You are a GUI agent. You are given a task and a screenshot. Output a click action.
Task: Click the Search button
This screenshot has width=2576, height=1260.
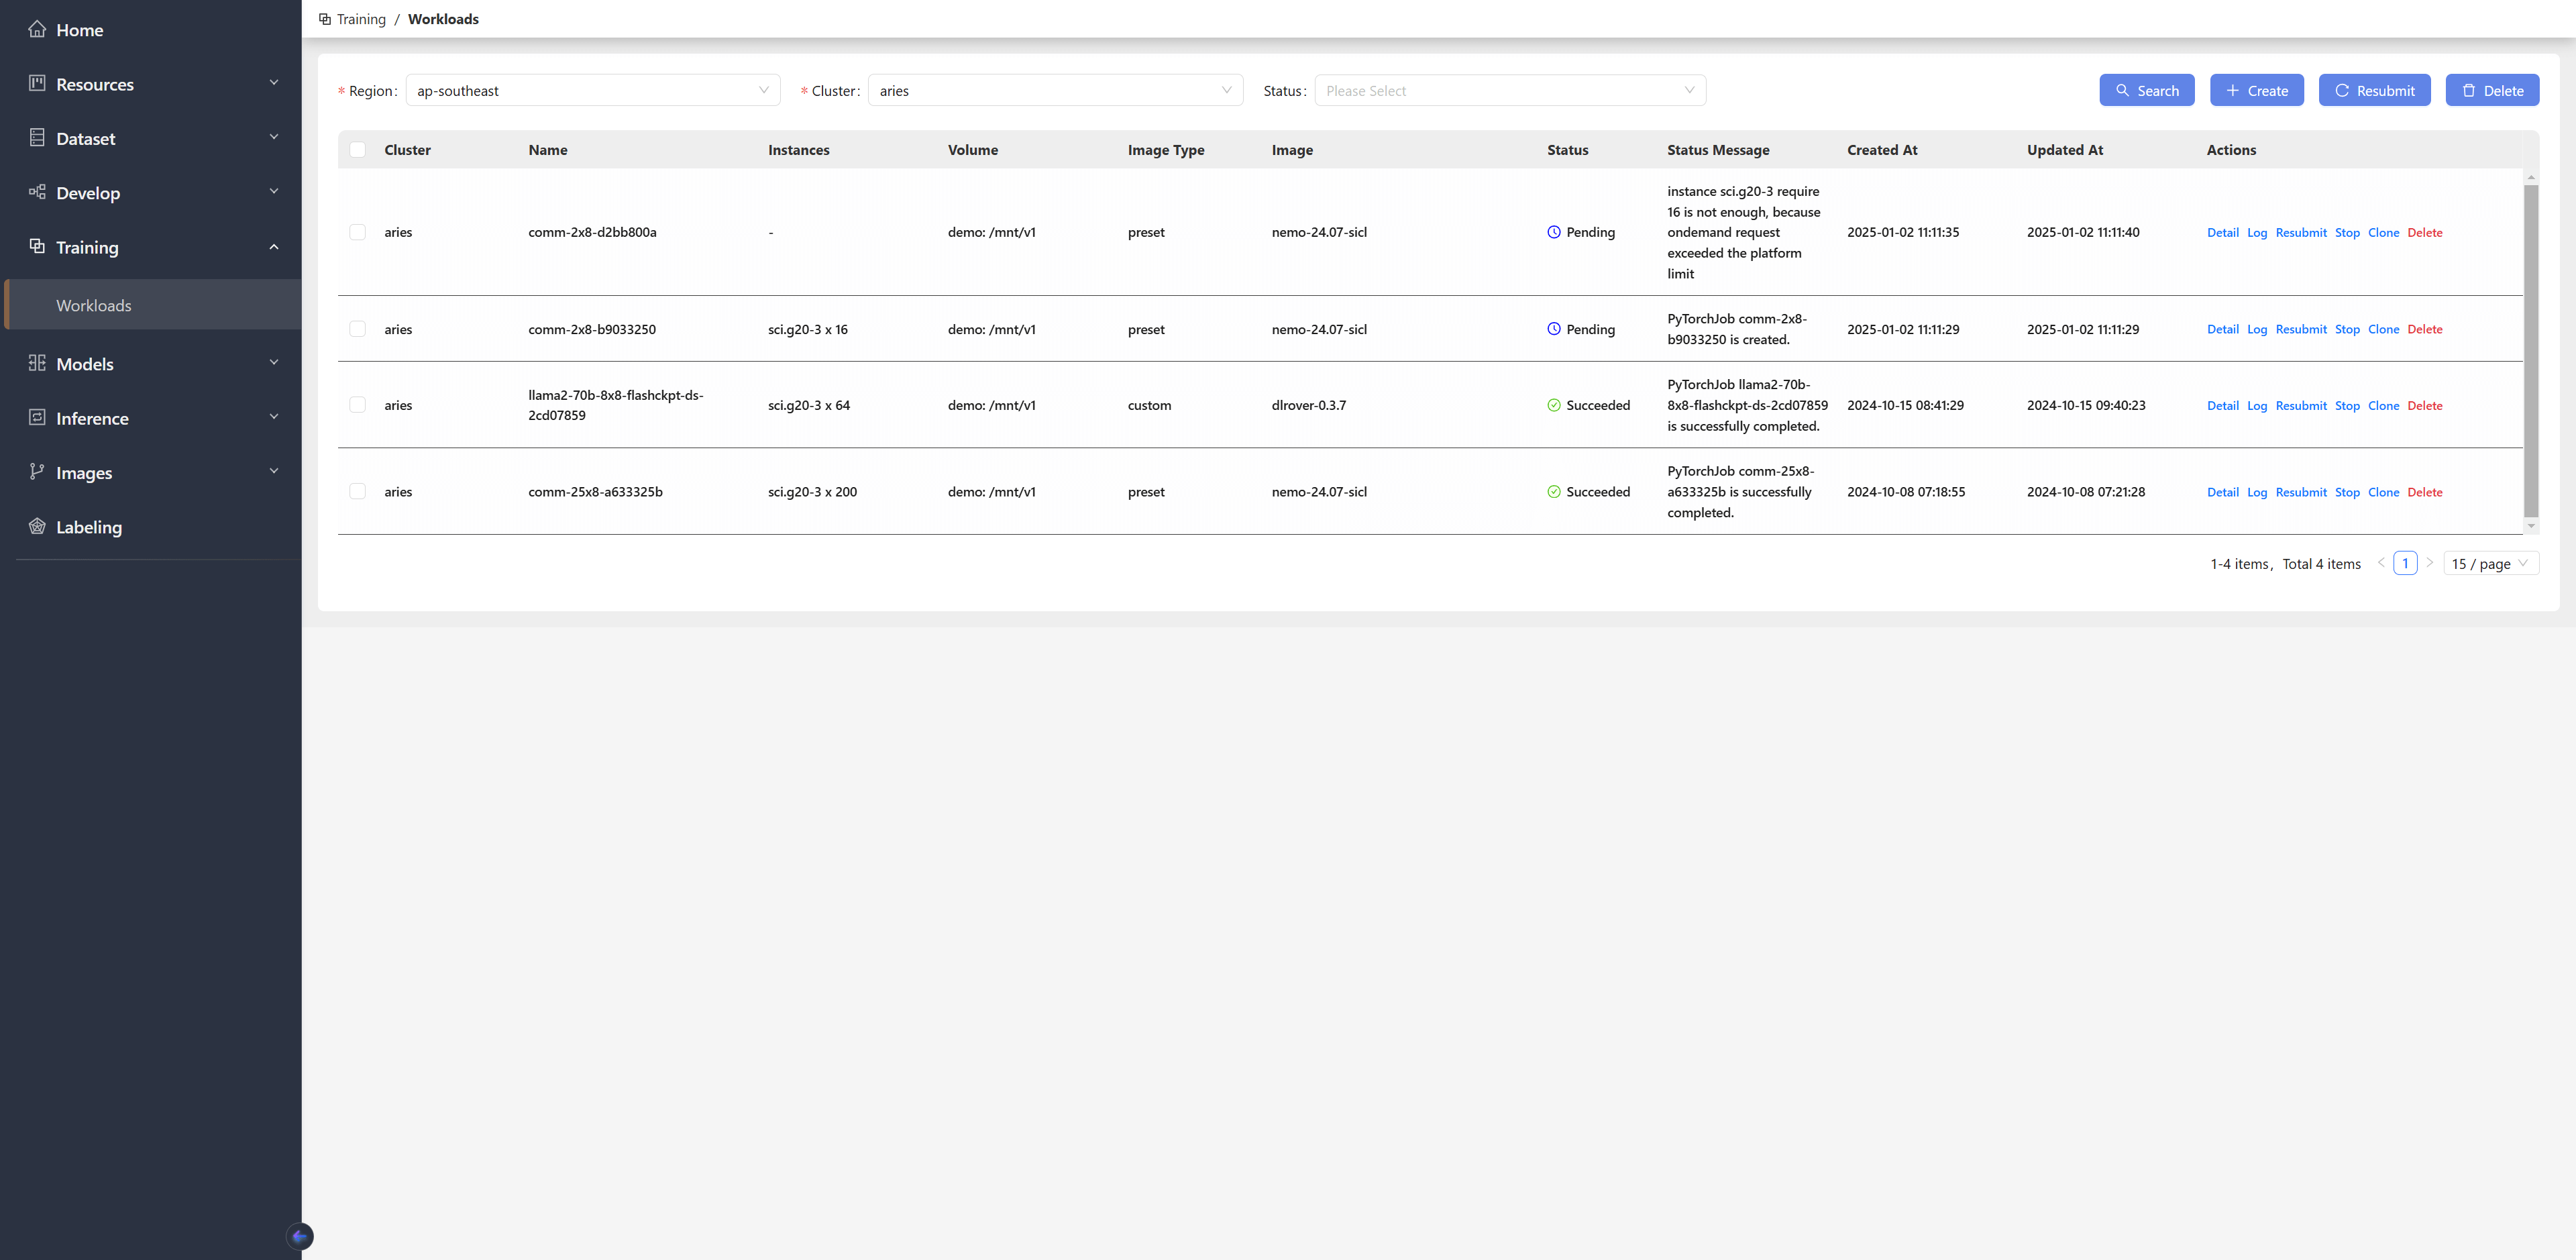coord(2146,90)
